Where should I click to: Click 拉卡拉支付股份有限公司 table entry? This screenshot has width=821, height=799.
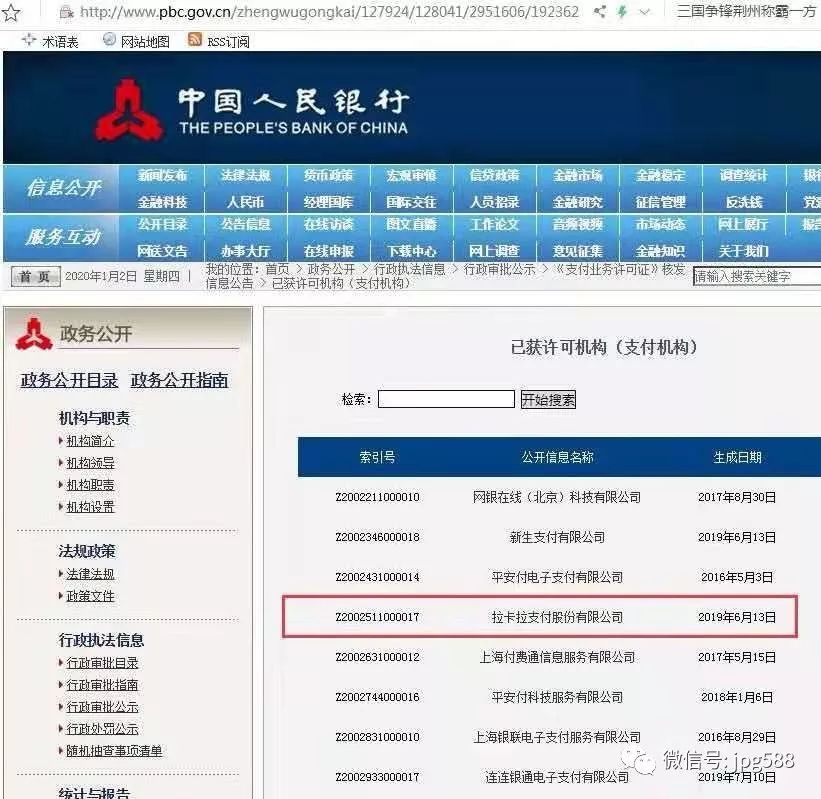pos(557,617)
